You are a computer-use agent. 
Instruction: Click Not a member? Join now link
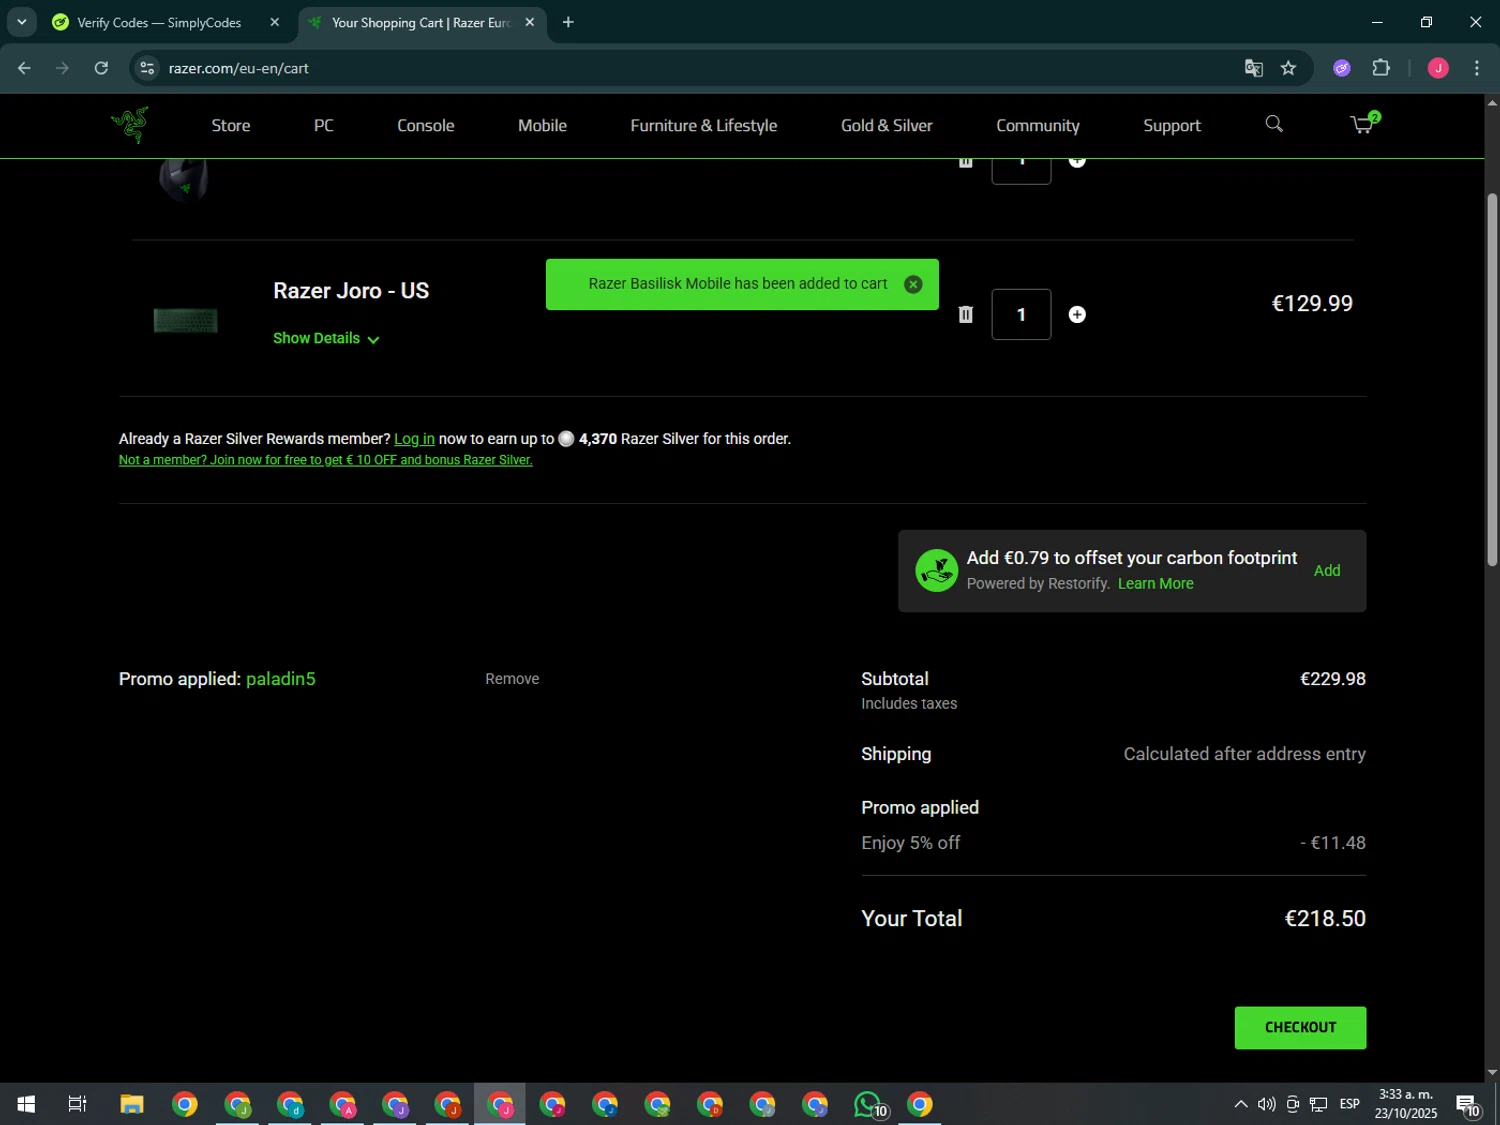[x=325, y=460]
